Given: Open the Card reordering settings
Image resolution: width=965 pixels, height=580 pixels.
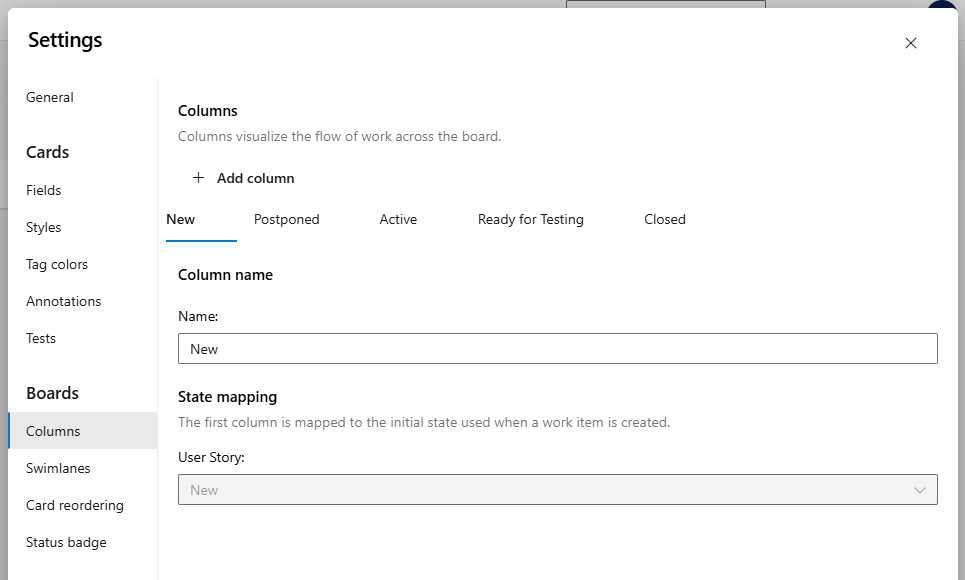Looking at the screenshot, I should [74, 505].
